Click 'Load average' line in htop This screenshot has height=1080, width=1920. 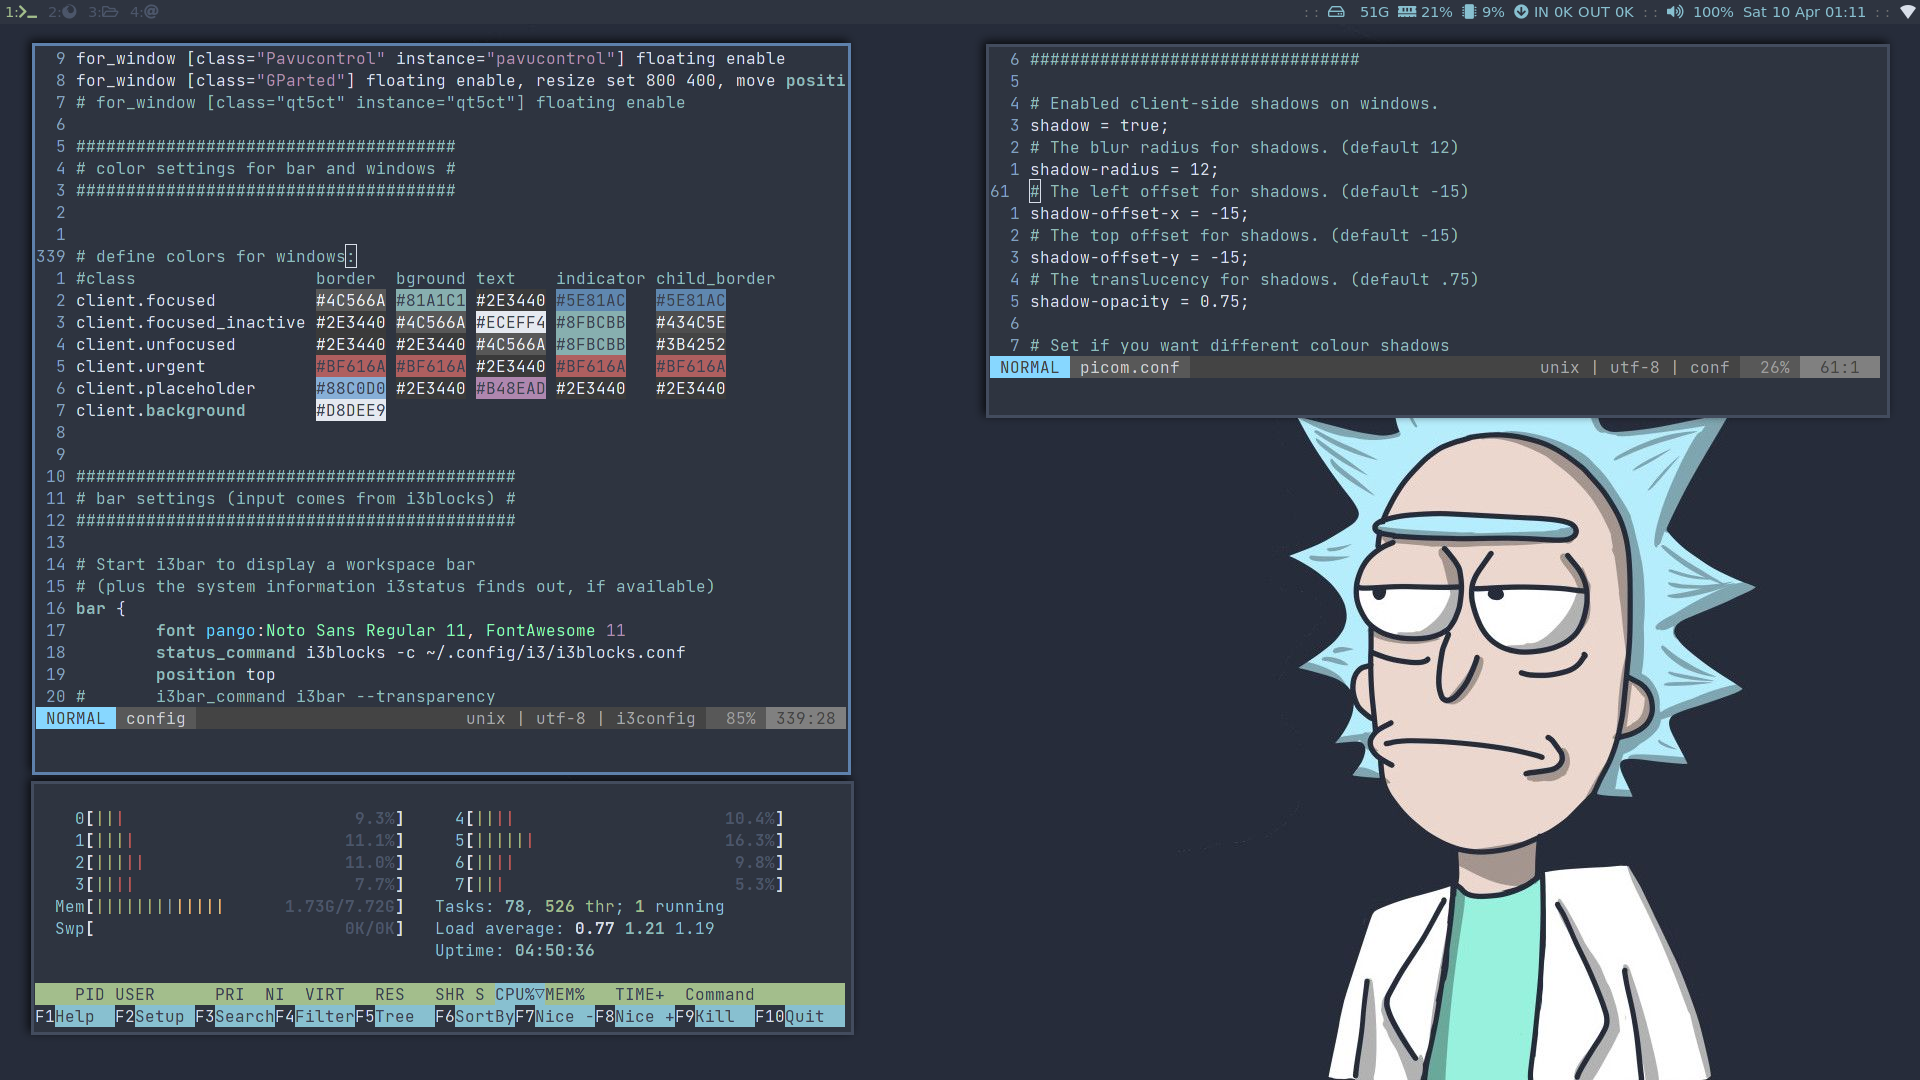tap(574, 929)
